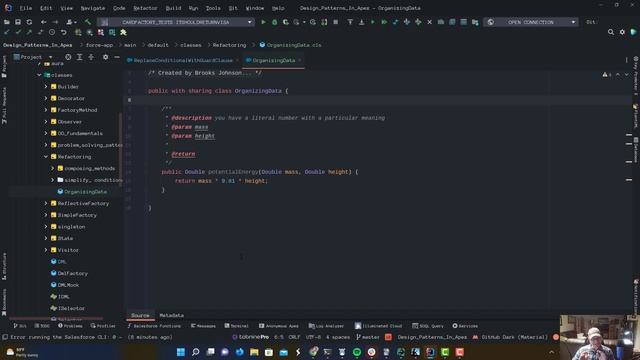Close the OrganizingData editor tab
Screen dimensions: 640x360
(x=300, y=60)
